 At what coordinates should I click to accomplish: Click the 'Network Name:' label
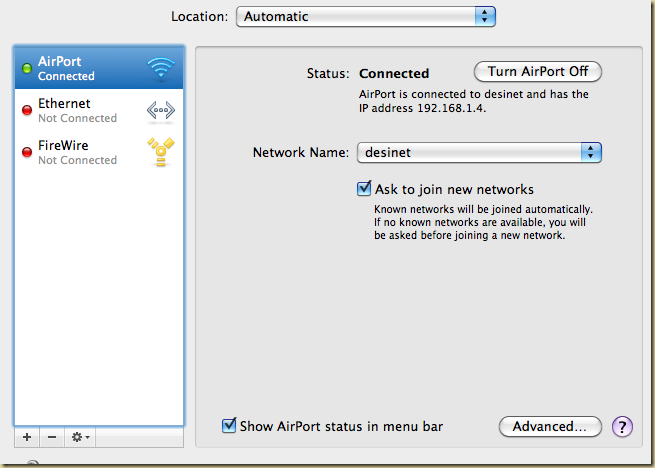tap(301, 153)
